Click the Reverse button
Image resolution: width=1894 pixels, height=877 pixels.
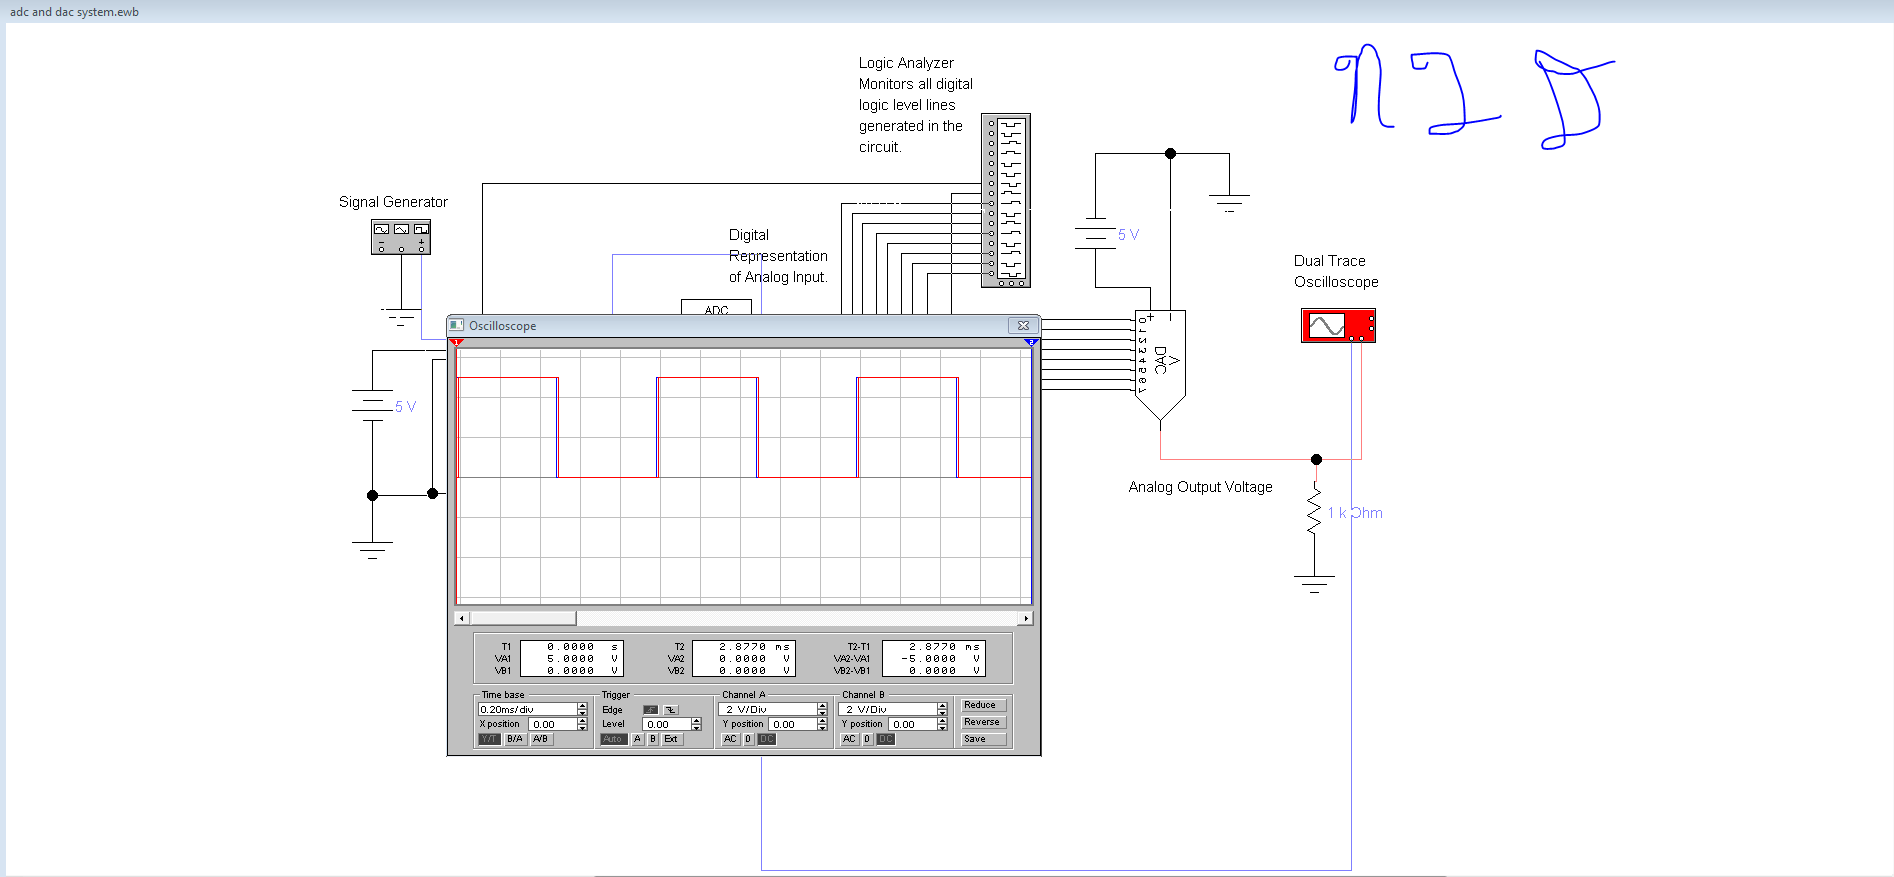click(x=984, y=722)
